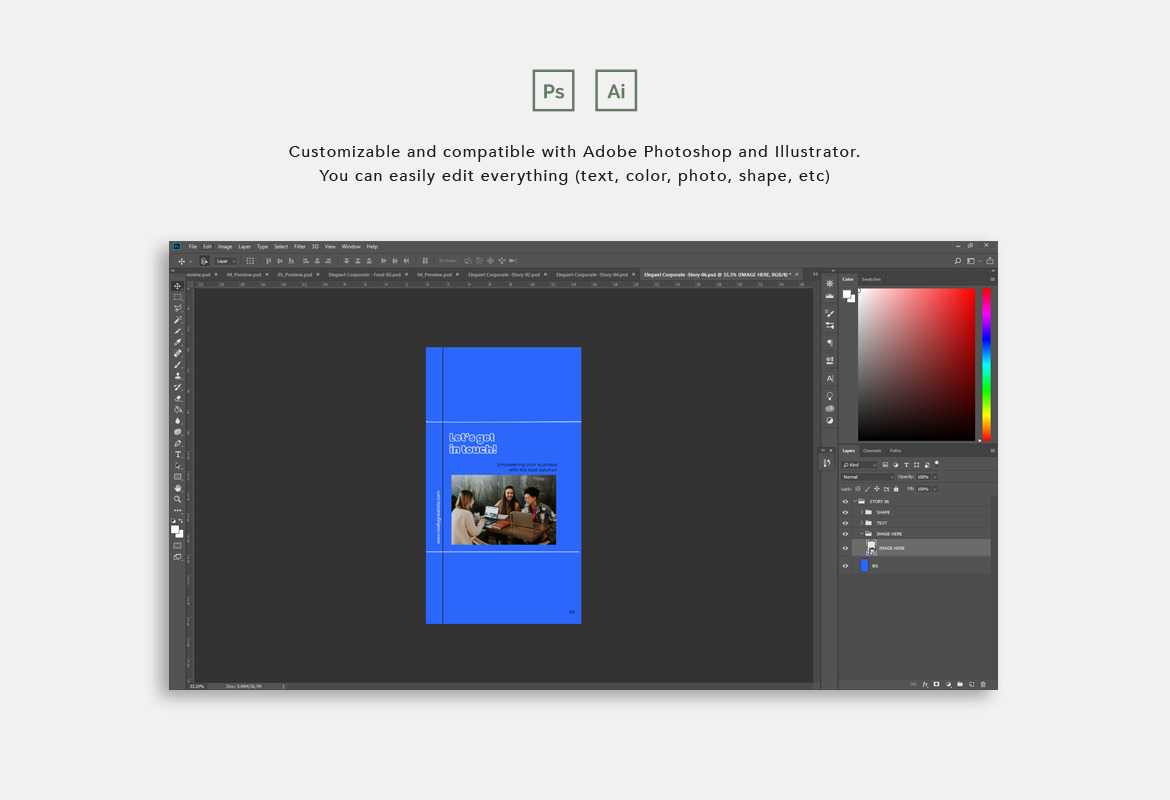Select the Eraser tool

pyautogui.click(x=178, y=398)
